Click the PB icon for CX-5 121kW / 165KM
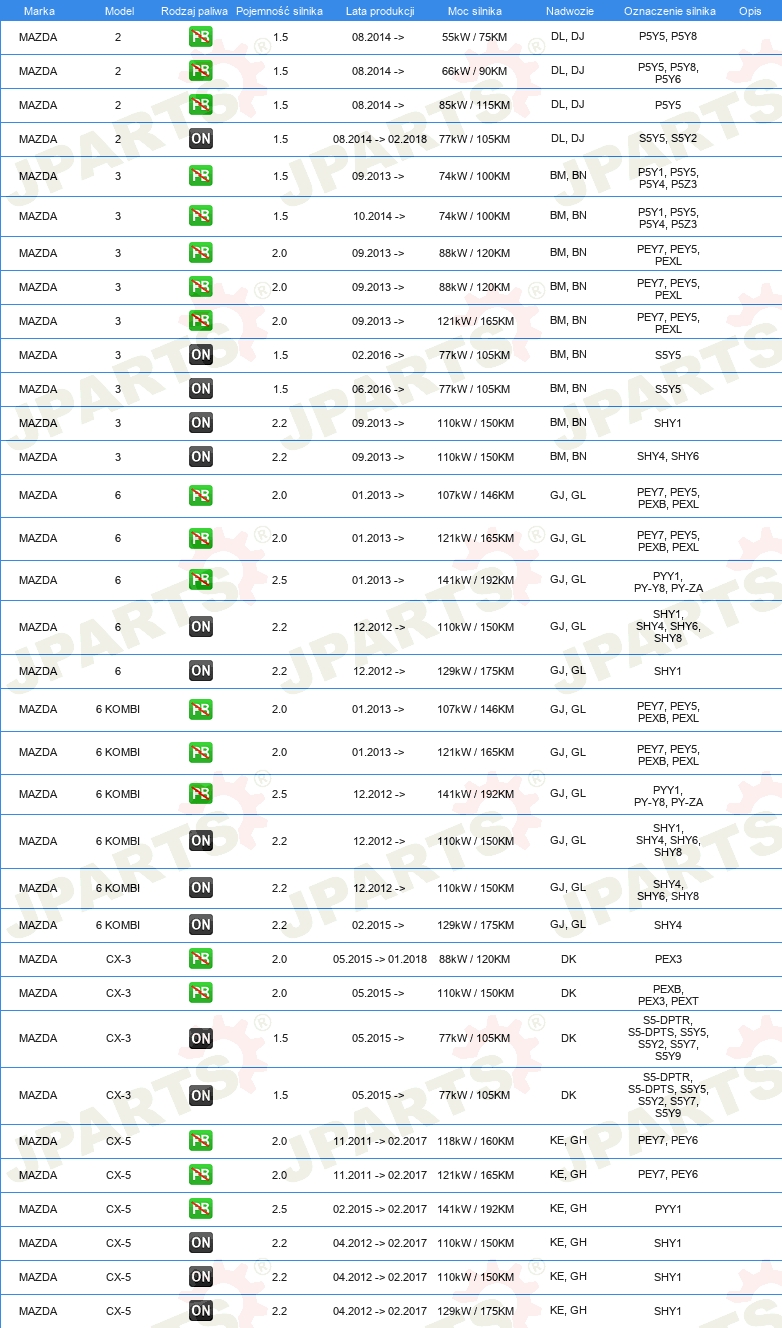Screen dimensions: 782x1328 pos(201,1175)
